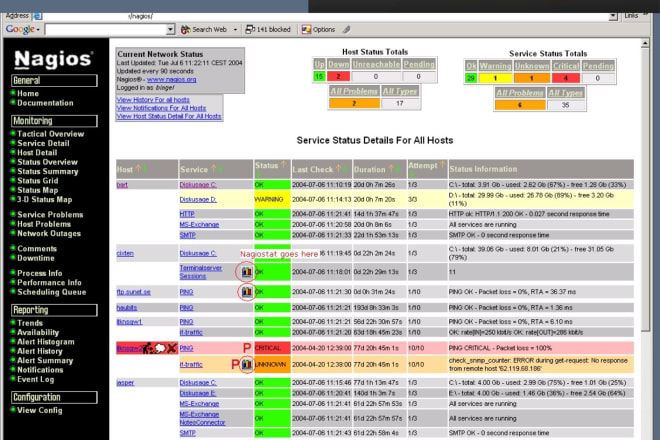The height and width of the screenshot is (440, 660).
Task: Sort ascending by the Status column's up arrow
Action: (x=284, y=165)
